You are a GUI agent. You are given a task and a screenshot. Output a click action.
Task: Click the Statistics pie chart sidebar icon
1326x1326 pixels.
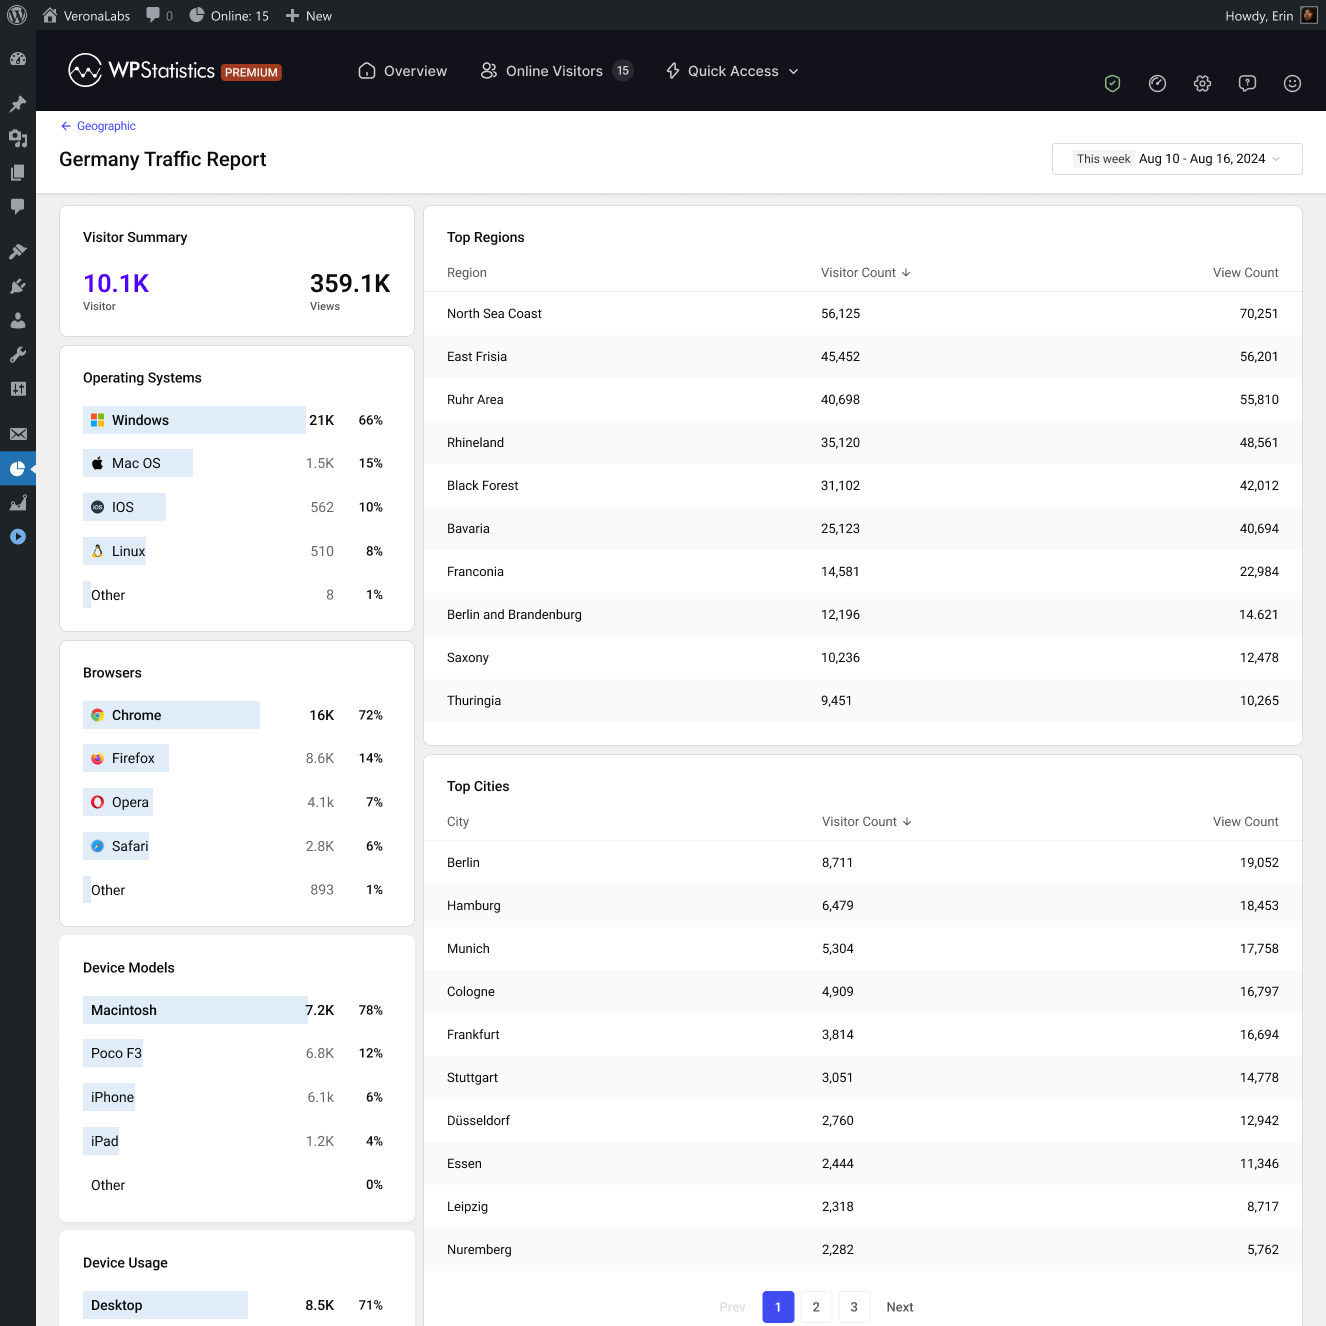(x=18, y=469)
